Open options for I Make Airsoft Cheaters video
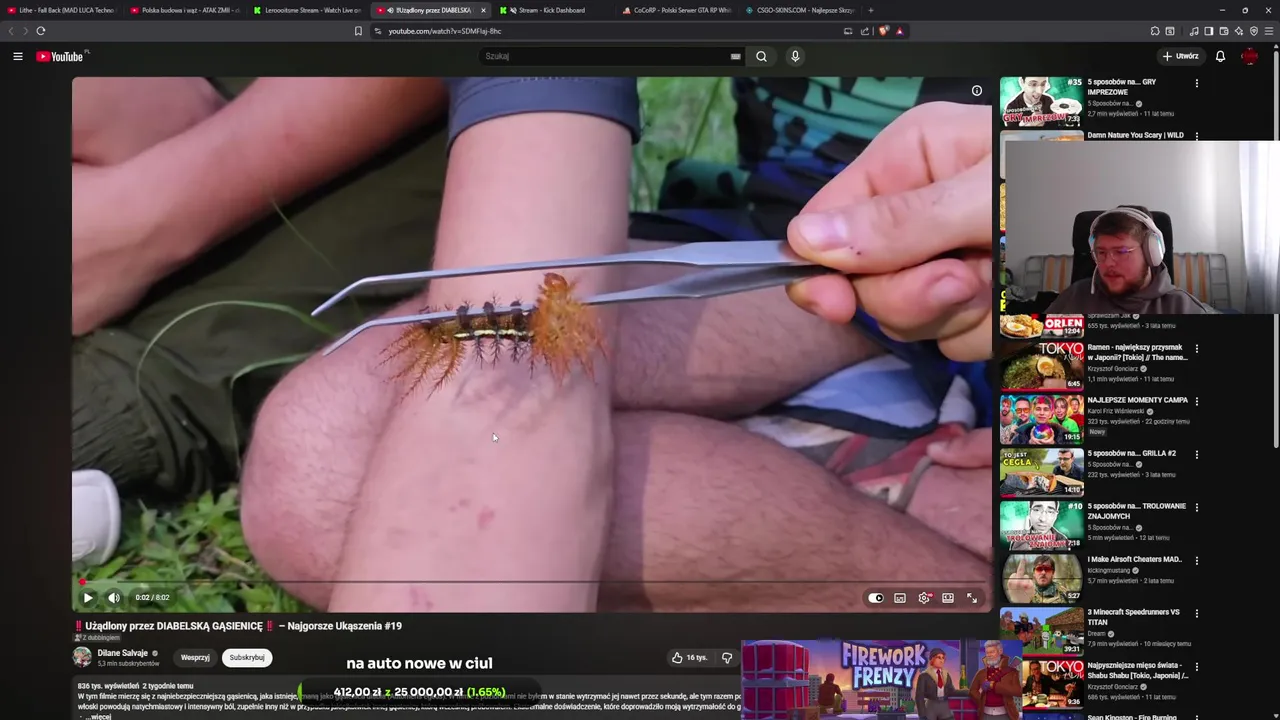The image size is (1280, 720). (1197, 561)
